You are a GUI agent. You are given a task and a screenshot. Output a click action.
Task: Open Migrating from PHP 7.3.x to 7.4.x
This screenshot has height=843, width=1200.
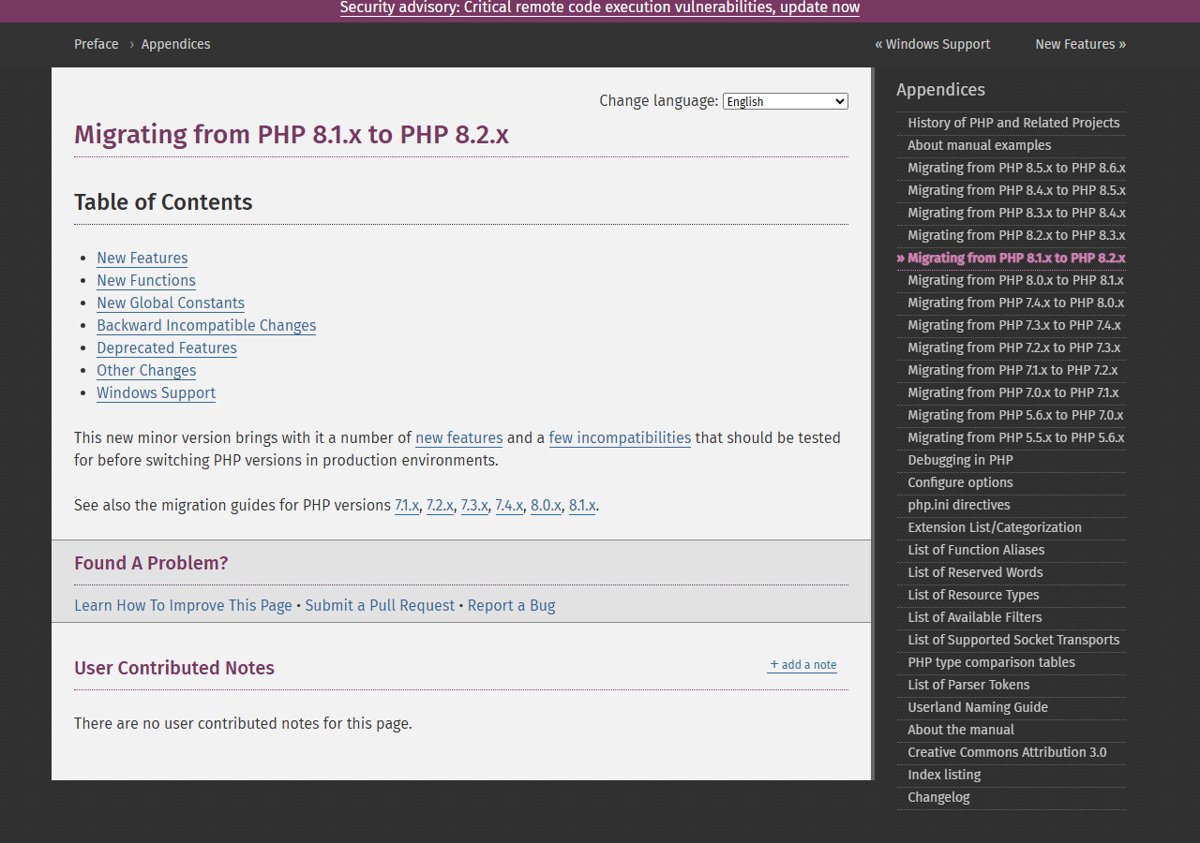pyautogui.click(x=1014, y=325)
